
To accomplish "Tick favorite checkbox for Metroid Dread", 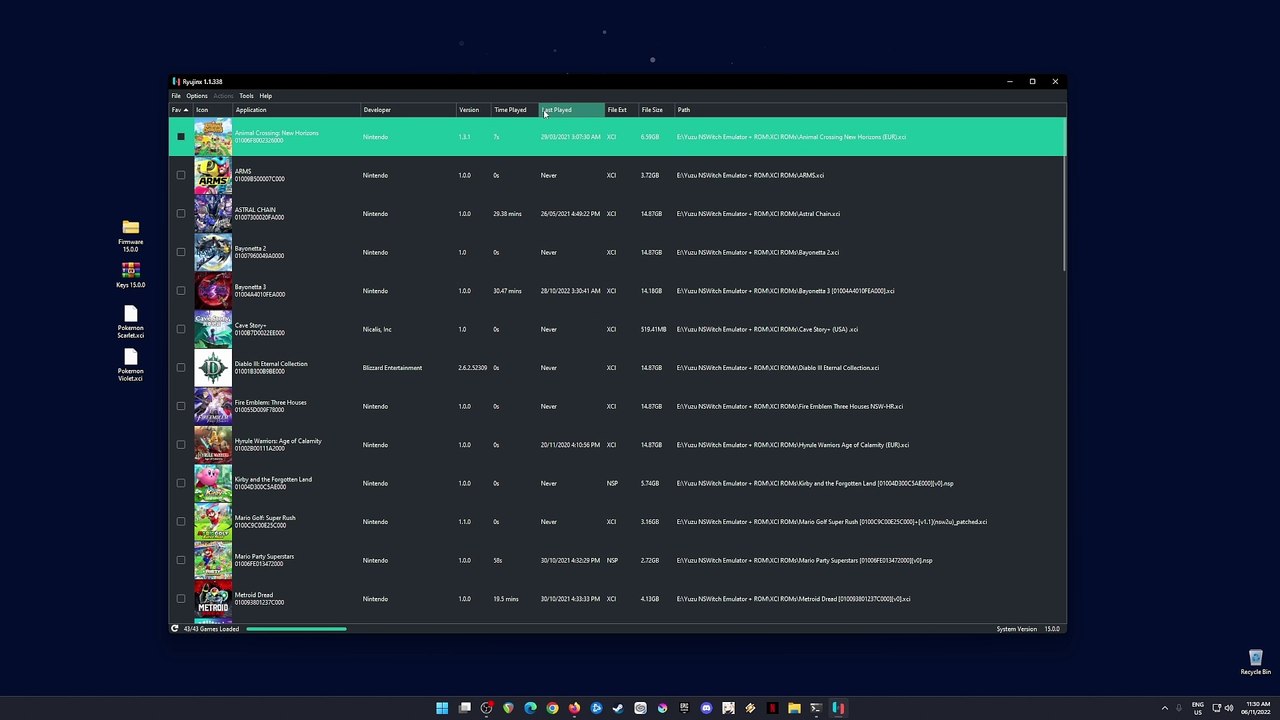I will pos(181,599).
